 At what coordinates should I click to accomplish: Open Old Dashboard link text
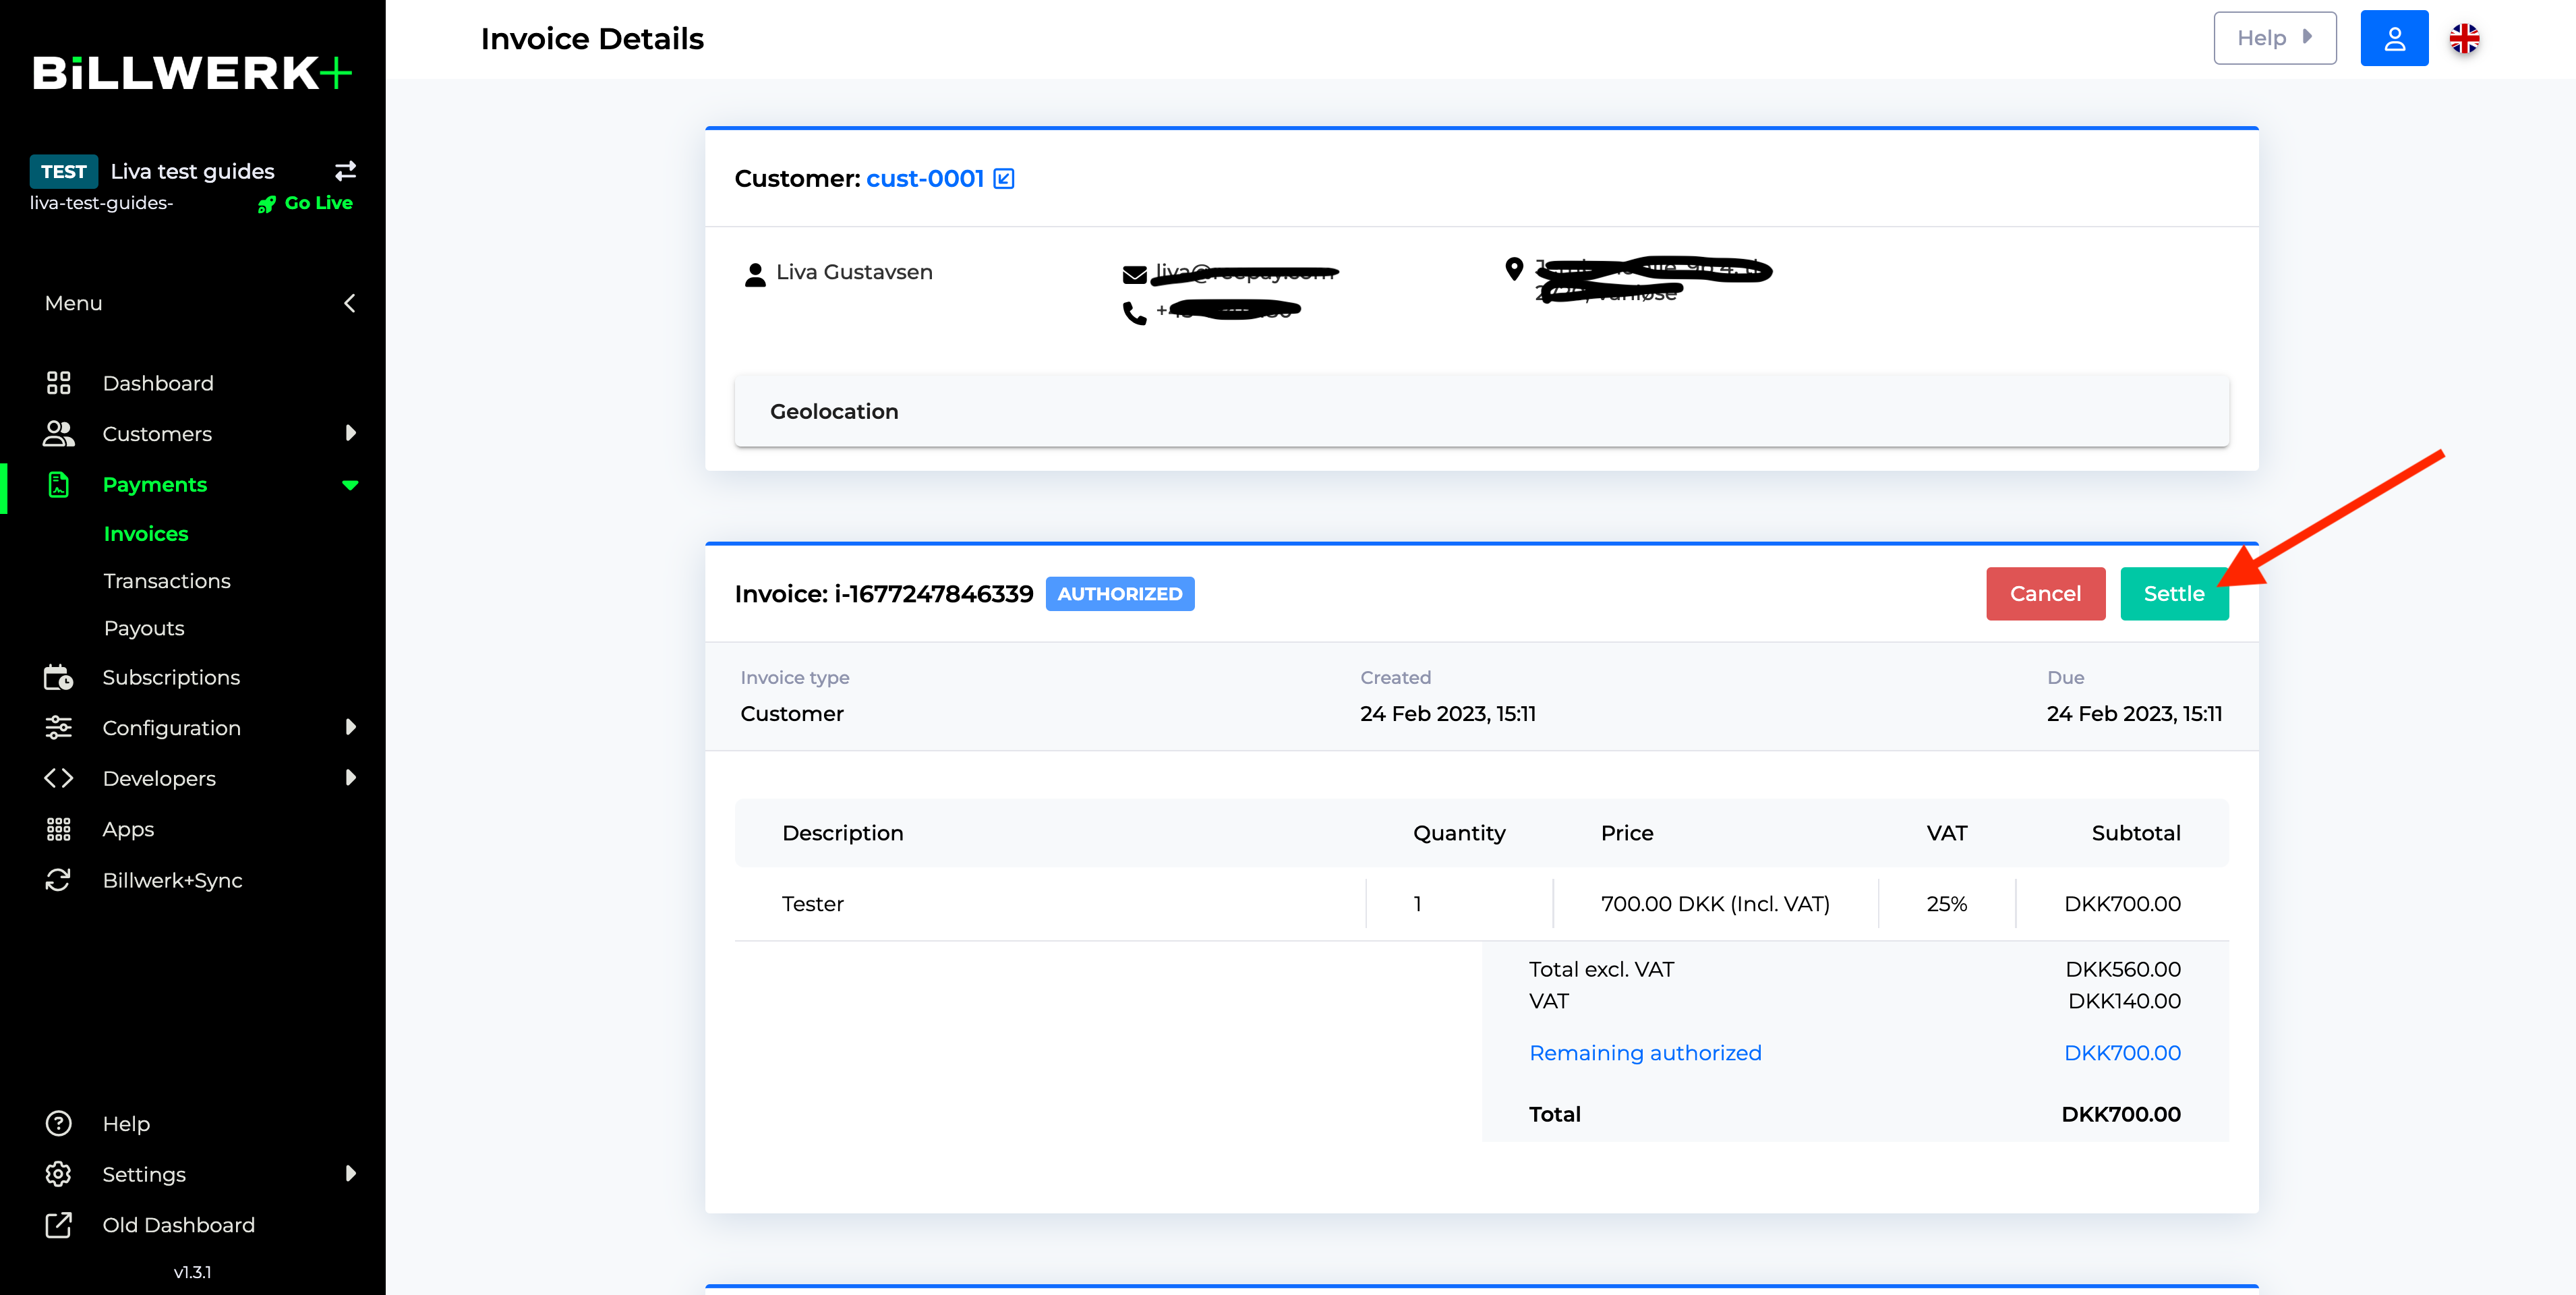178,1225
